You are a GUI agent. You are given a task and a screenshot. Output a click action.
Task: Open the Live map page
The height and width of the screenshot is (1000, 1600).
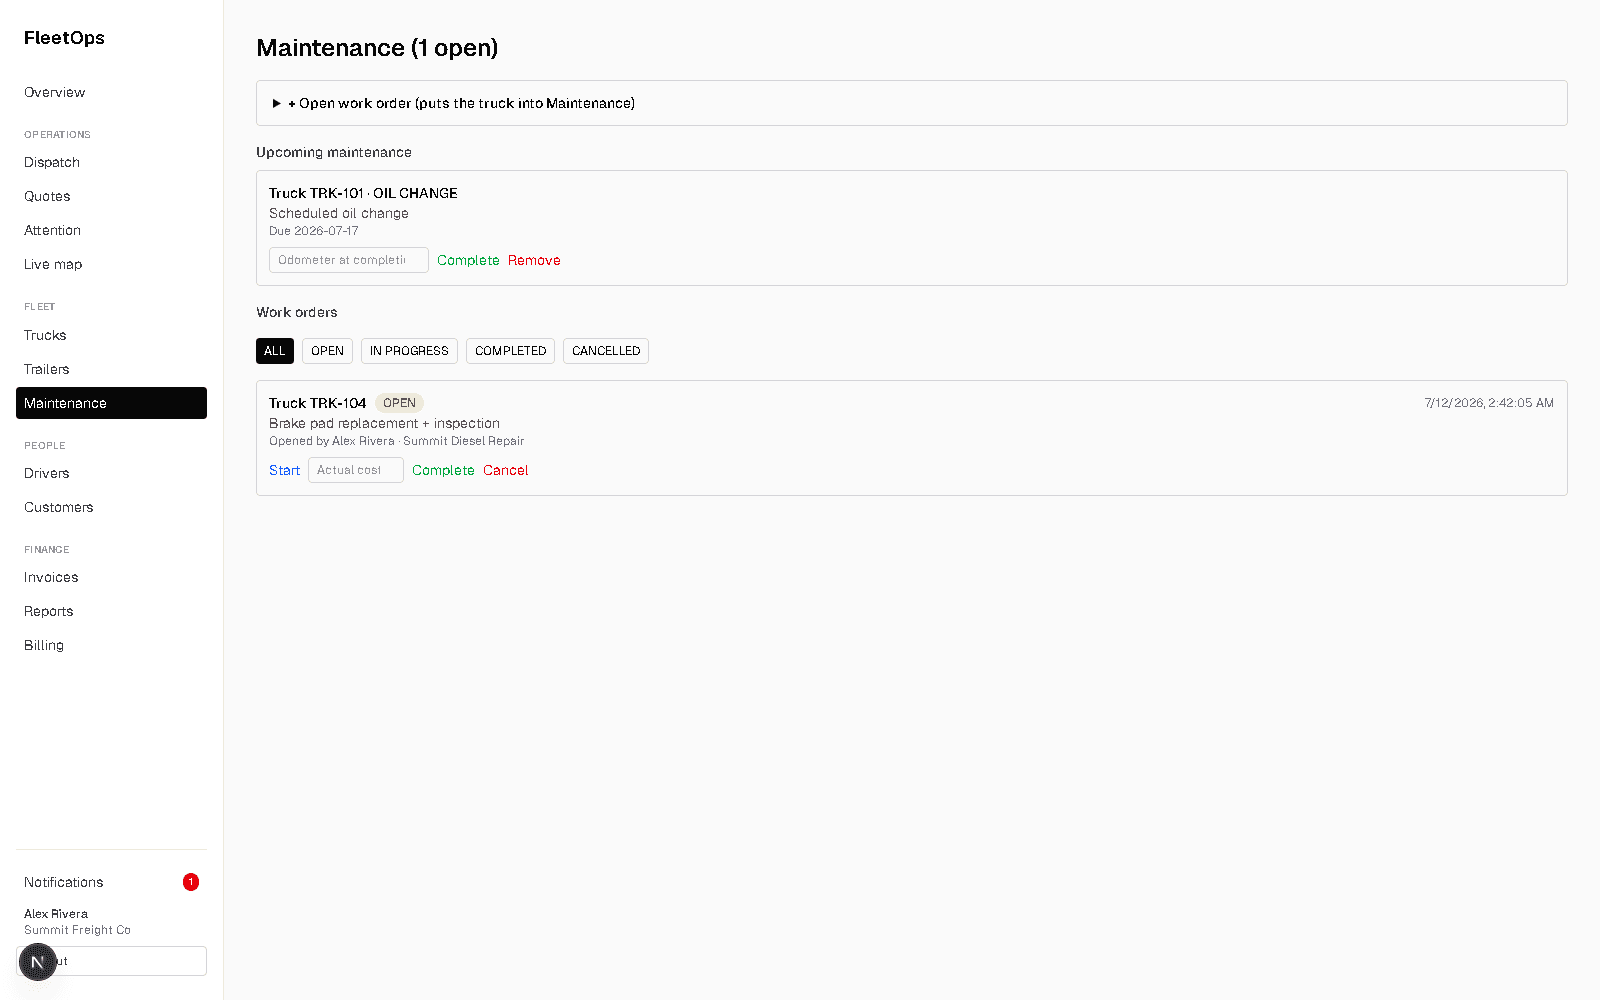click(111, 264)
